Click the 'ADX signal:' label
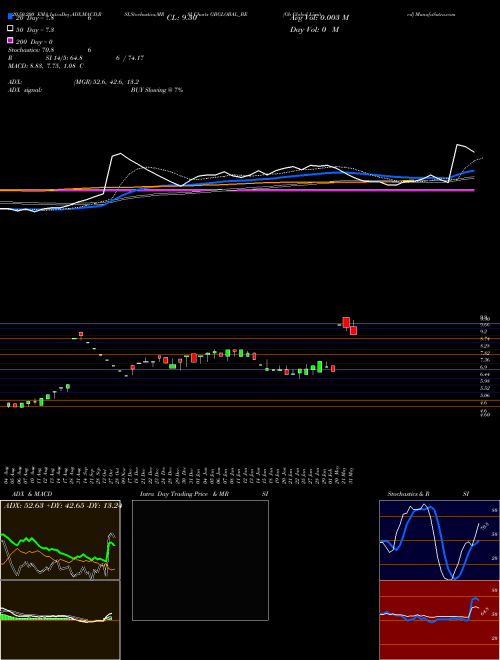 click(24, 90)
